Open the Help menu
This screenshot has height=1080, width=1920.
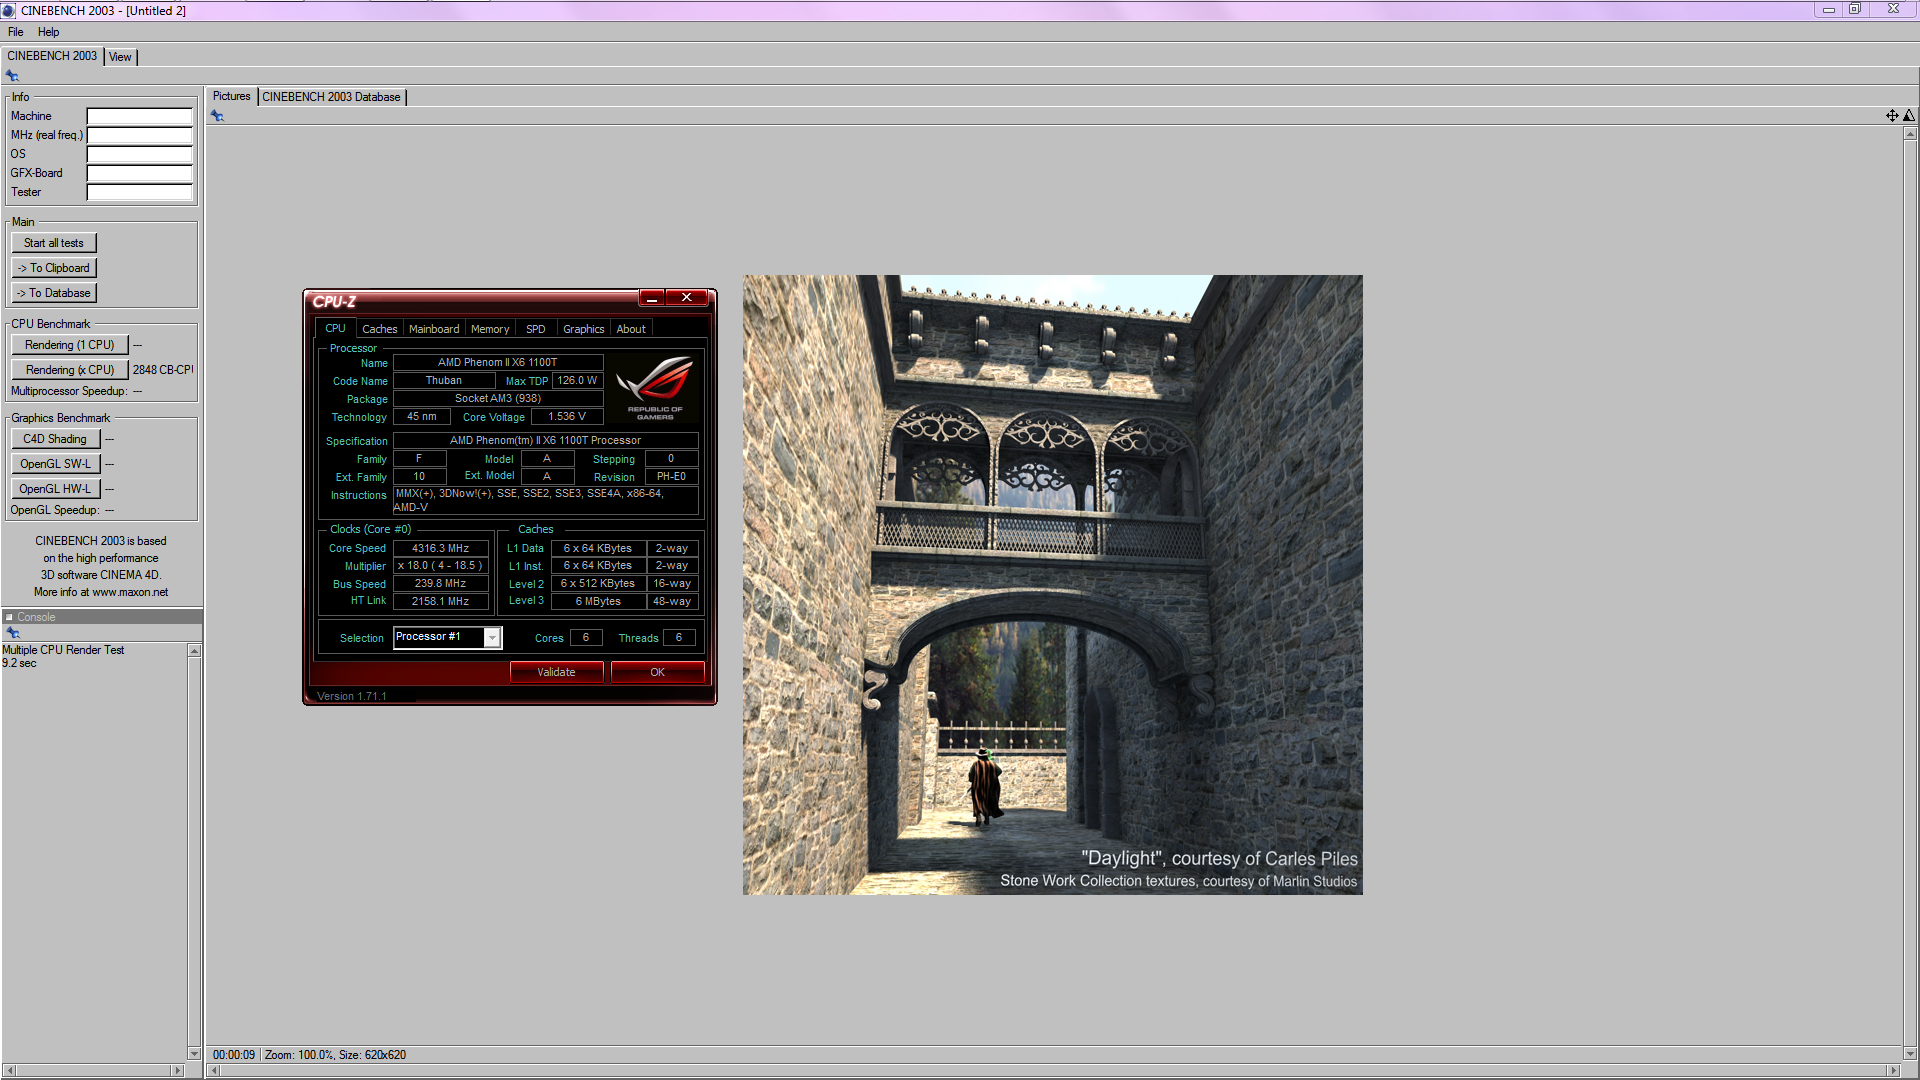point(48,32)
